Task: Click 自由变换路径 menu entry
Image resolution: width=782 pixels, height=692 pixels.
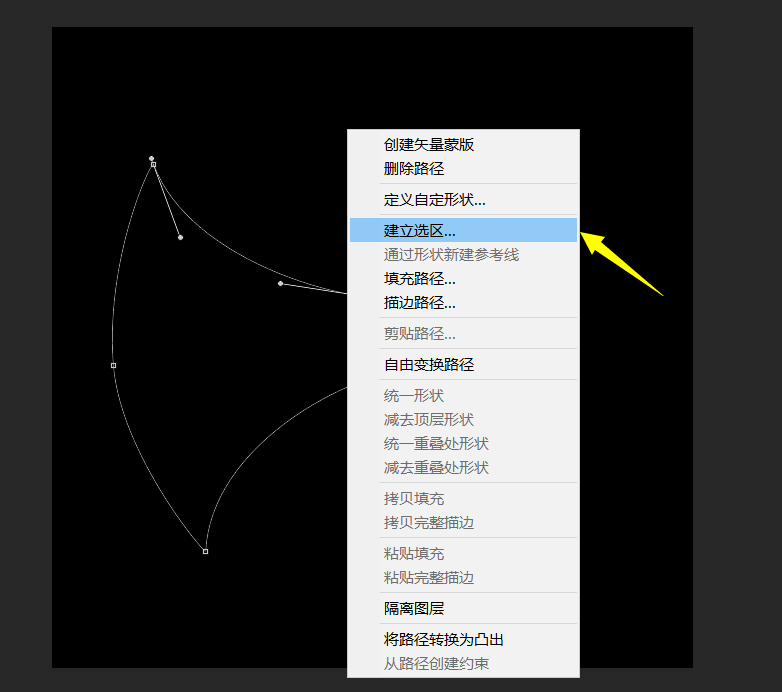Action: click(x=463, y=364)
